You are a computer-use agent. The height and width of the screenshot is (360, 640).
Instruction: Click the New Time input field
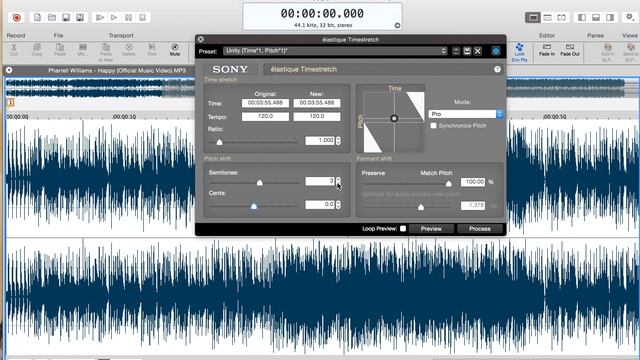(x=317, y=103)
